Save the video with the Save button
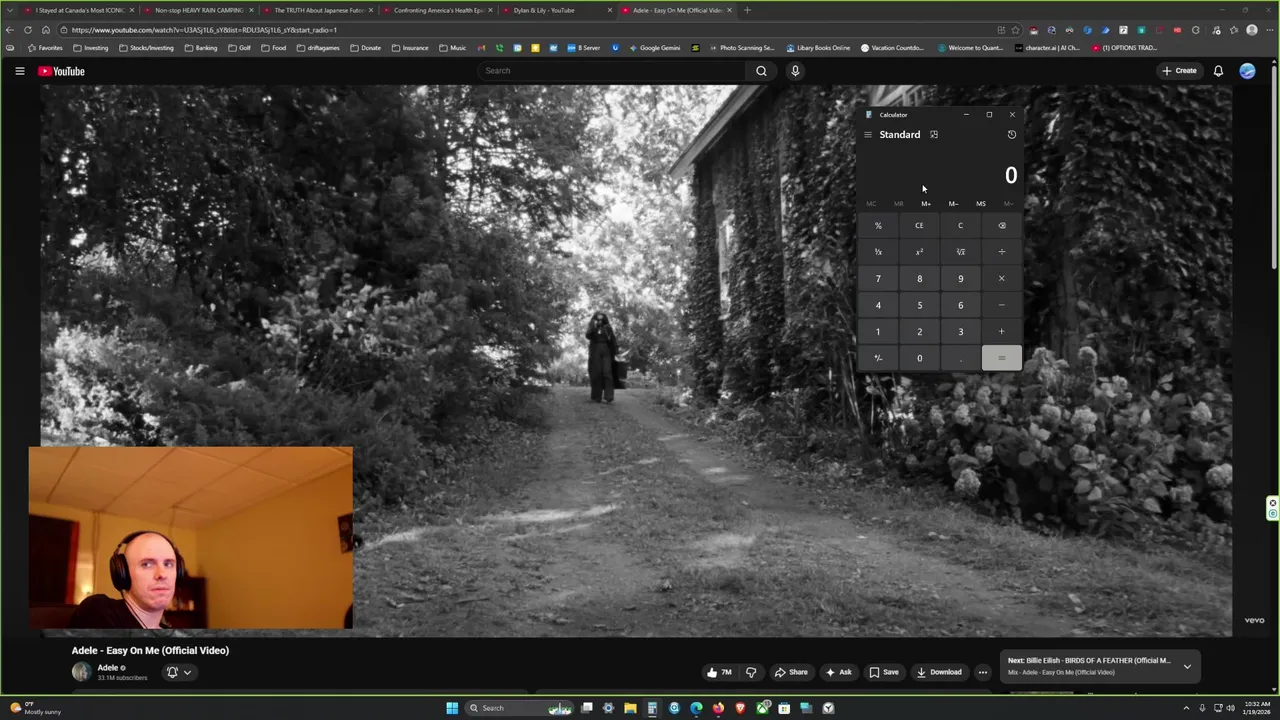 [x=883, y=672]
